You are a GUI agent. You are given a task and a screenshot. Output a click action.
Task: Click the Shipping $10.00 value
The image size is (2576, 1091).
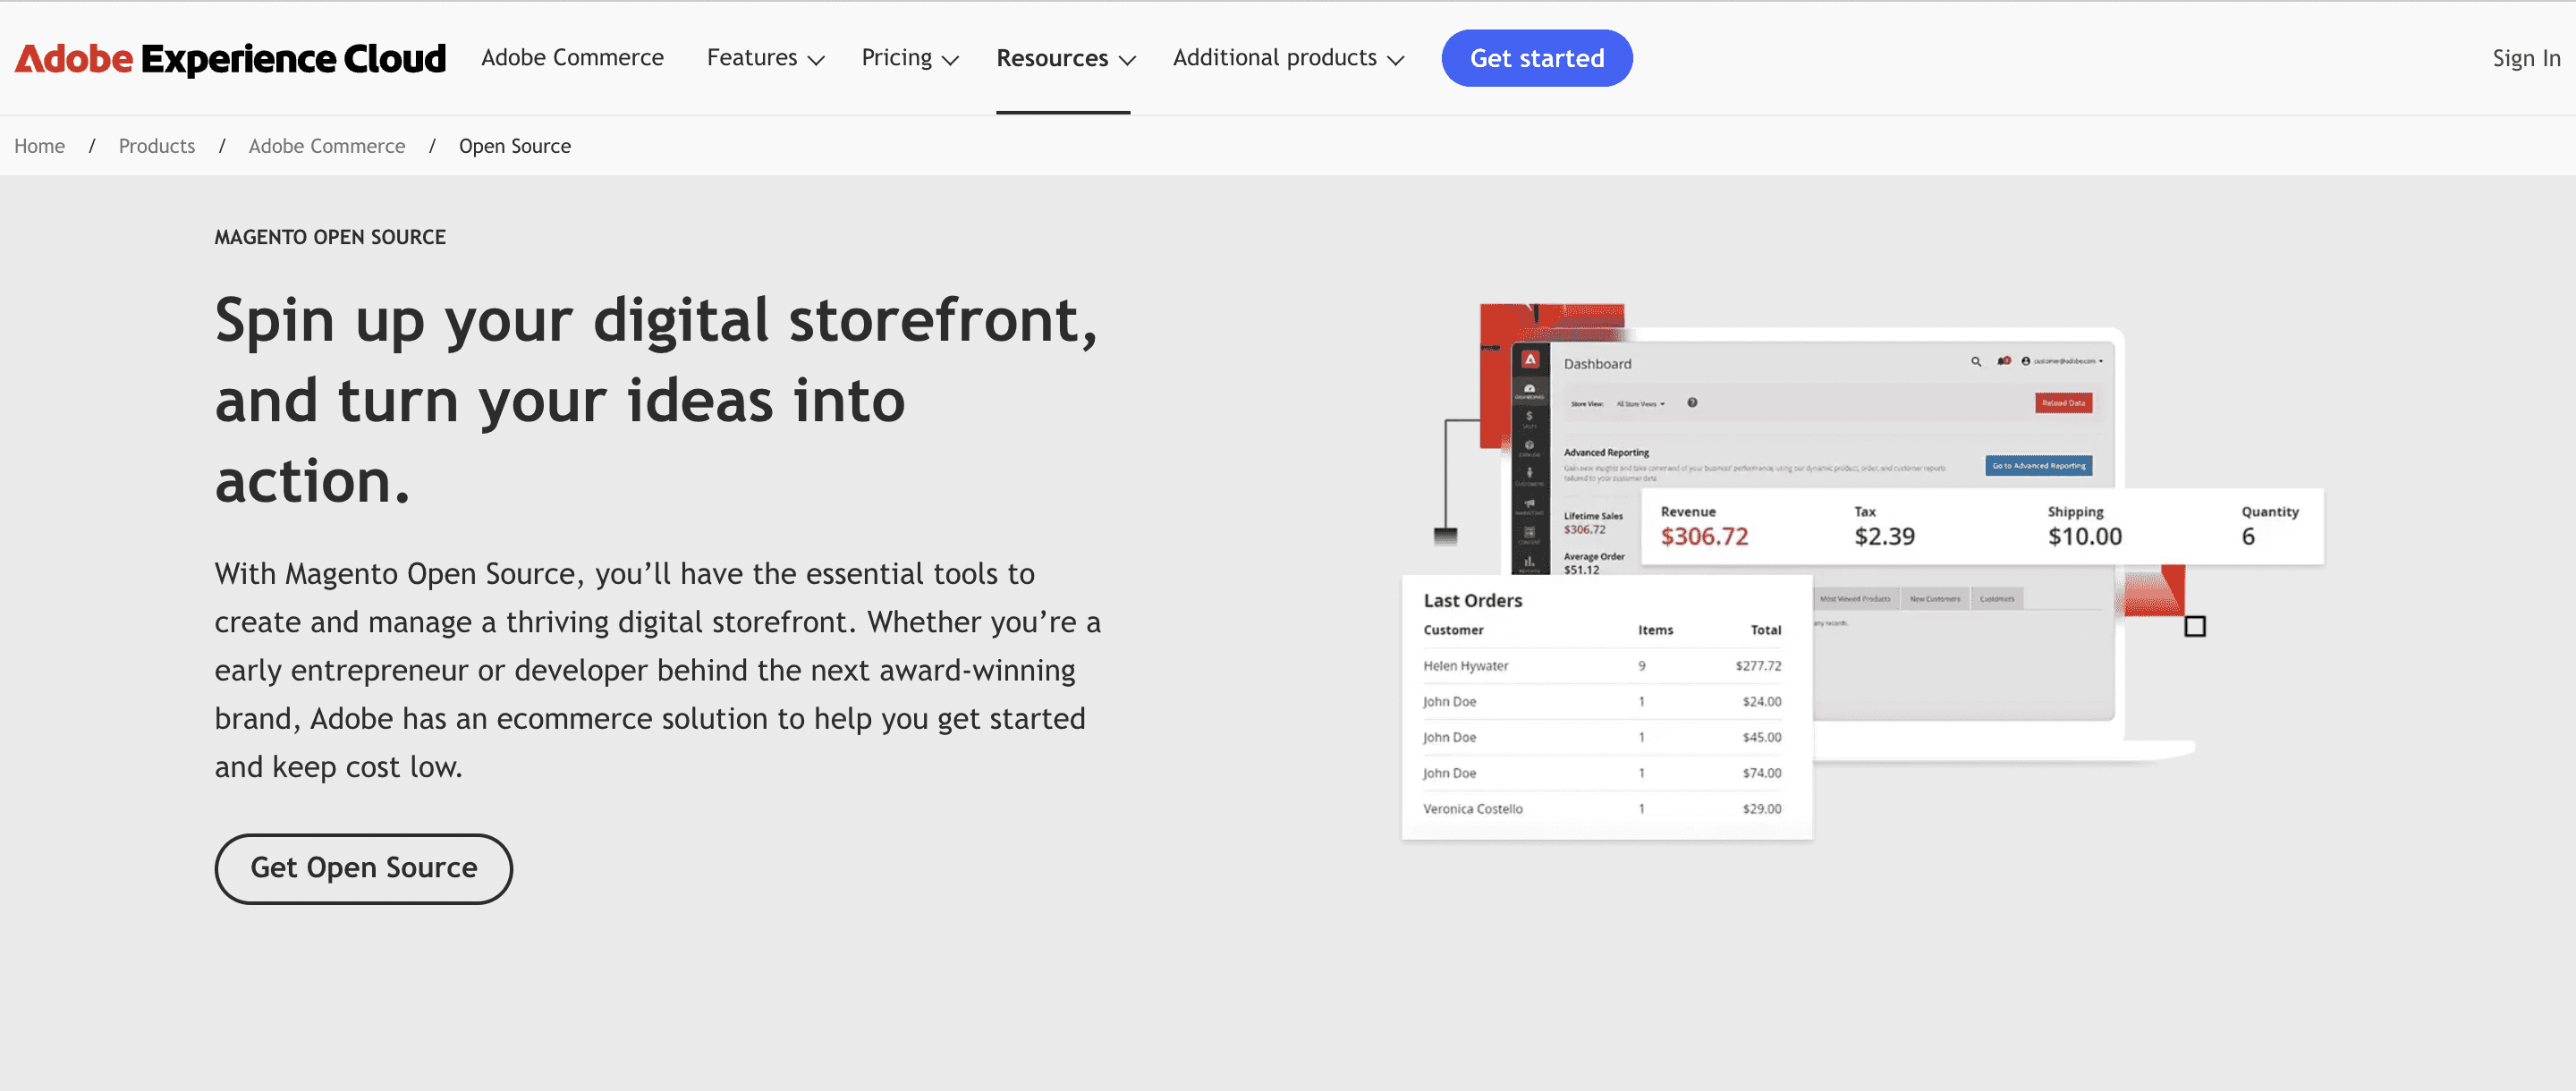pyautogui.click(x=2084, y=536)
